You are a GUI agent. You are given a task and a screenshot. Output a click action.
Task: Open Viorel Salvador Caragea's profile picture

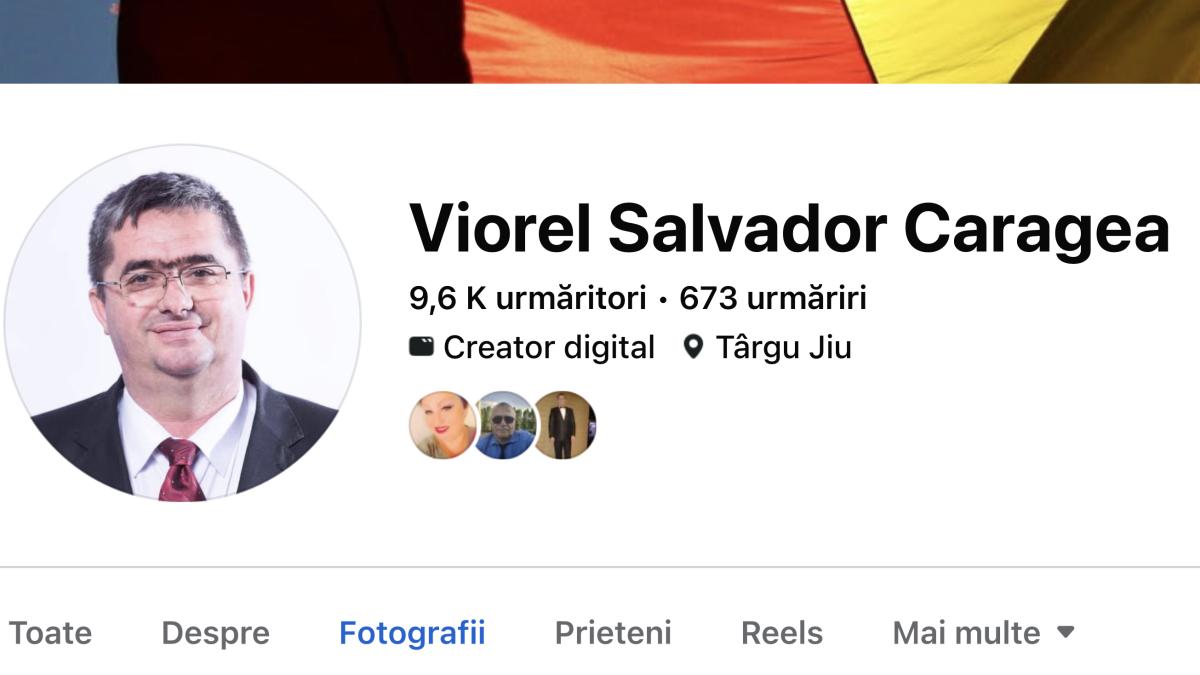182,322
